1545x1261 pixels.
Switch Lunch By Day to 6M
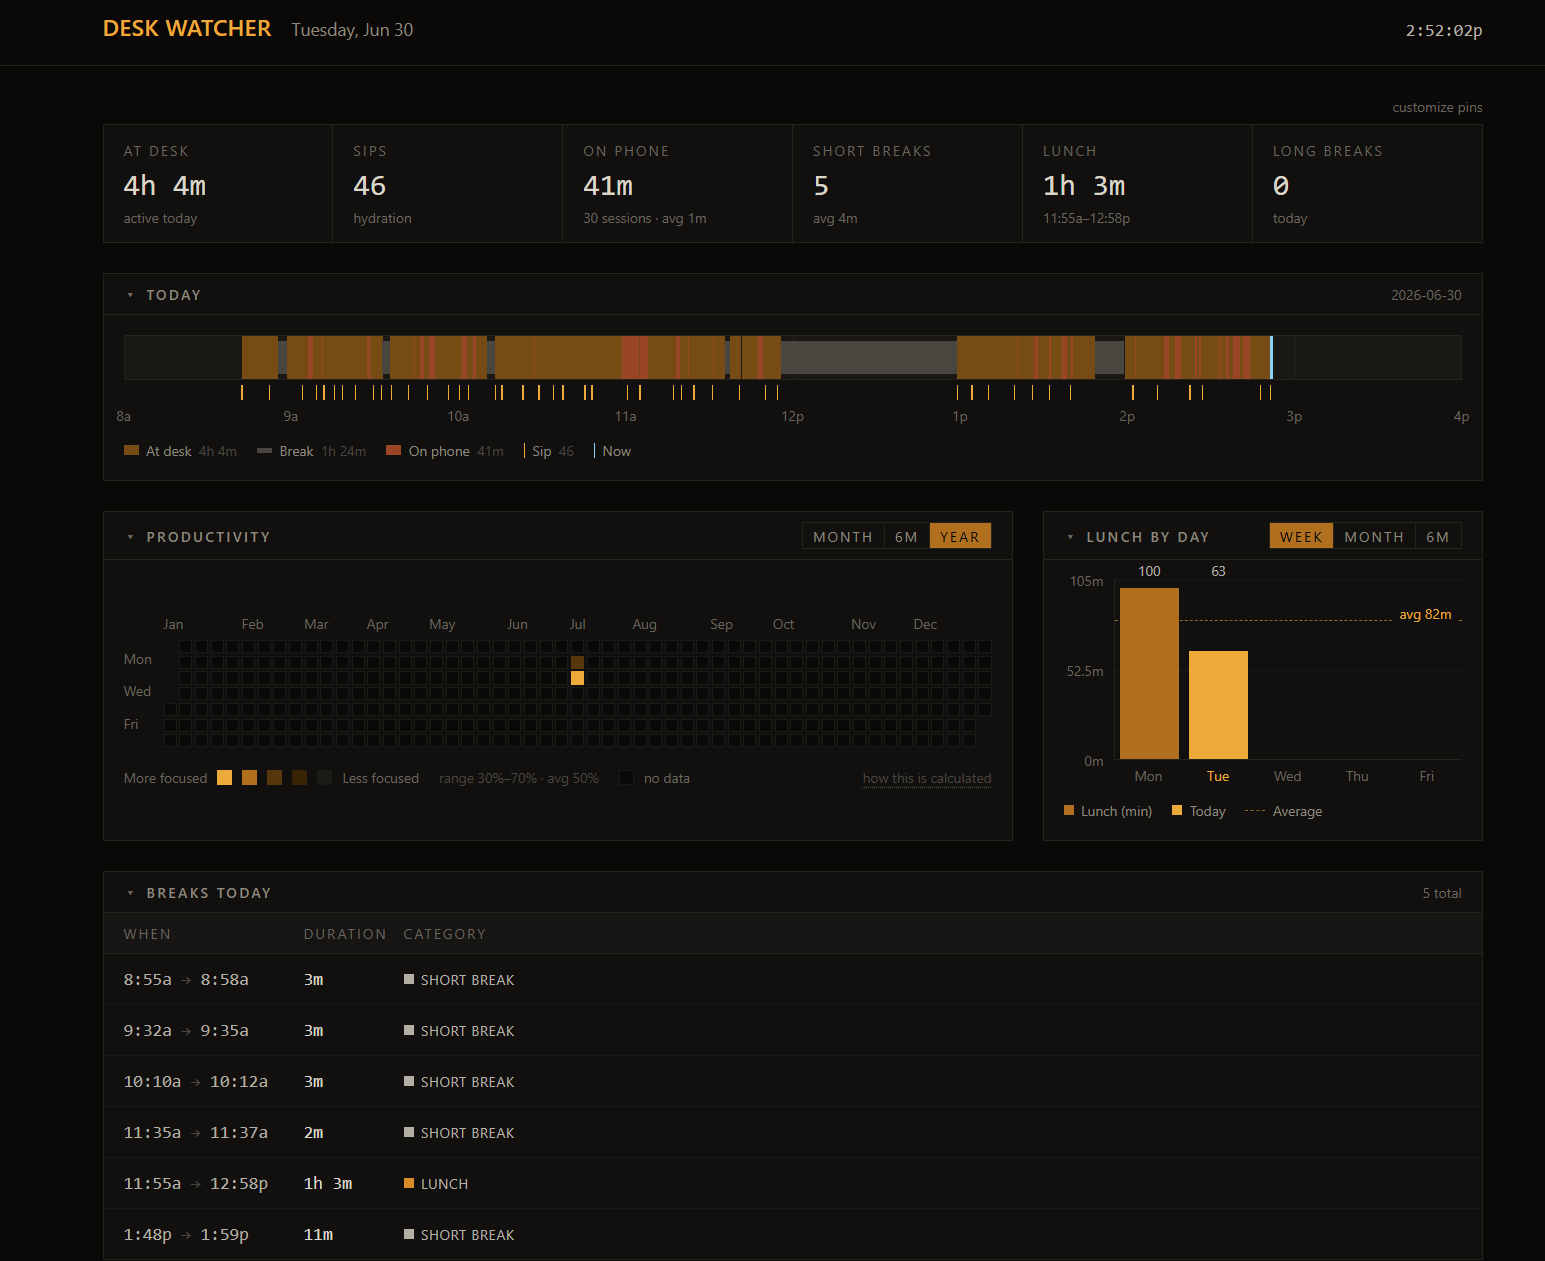click(x=1438, y=536)
